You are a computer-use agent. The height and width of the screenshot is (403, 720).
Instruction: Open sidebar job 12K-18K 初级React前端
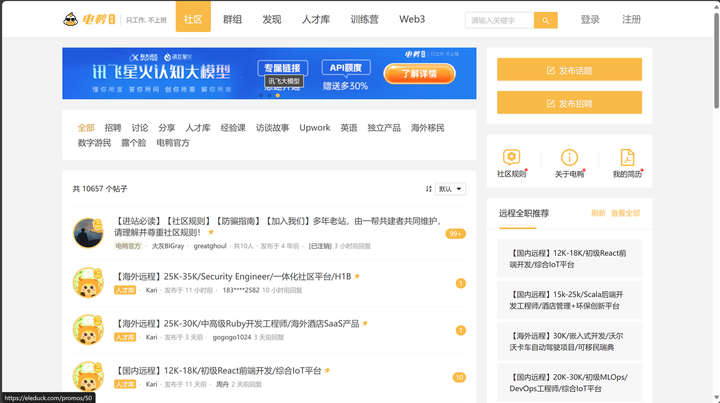[x=569, y=258]
